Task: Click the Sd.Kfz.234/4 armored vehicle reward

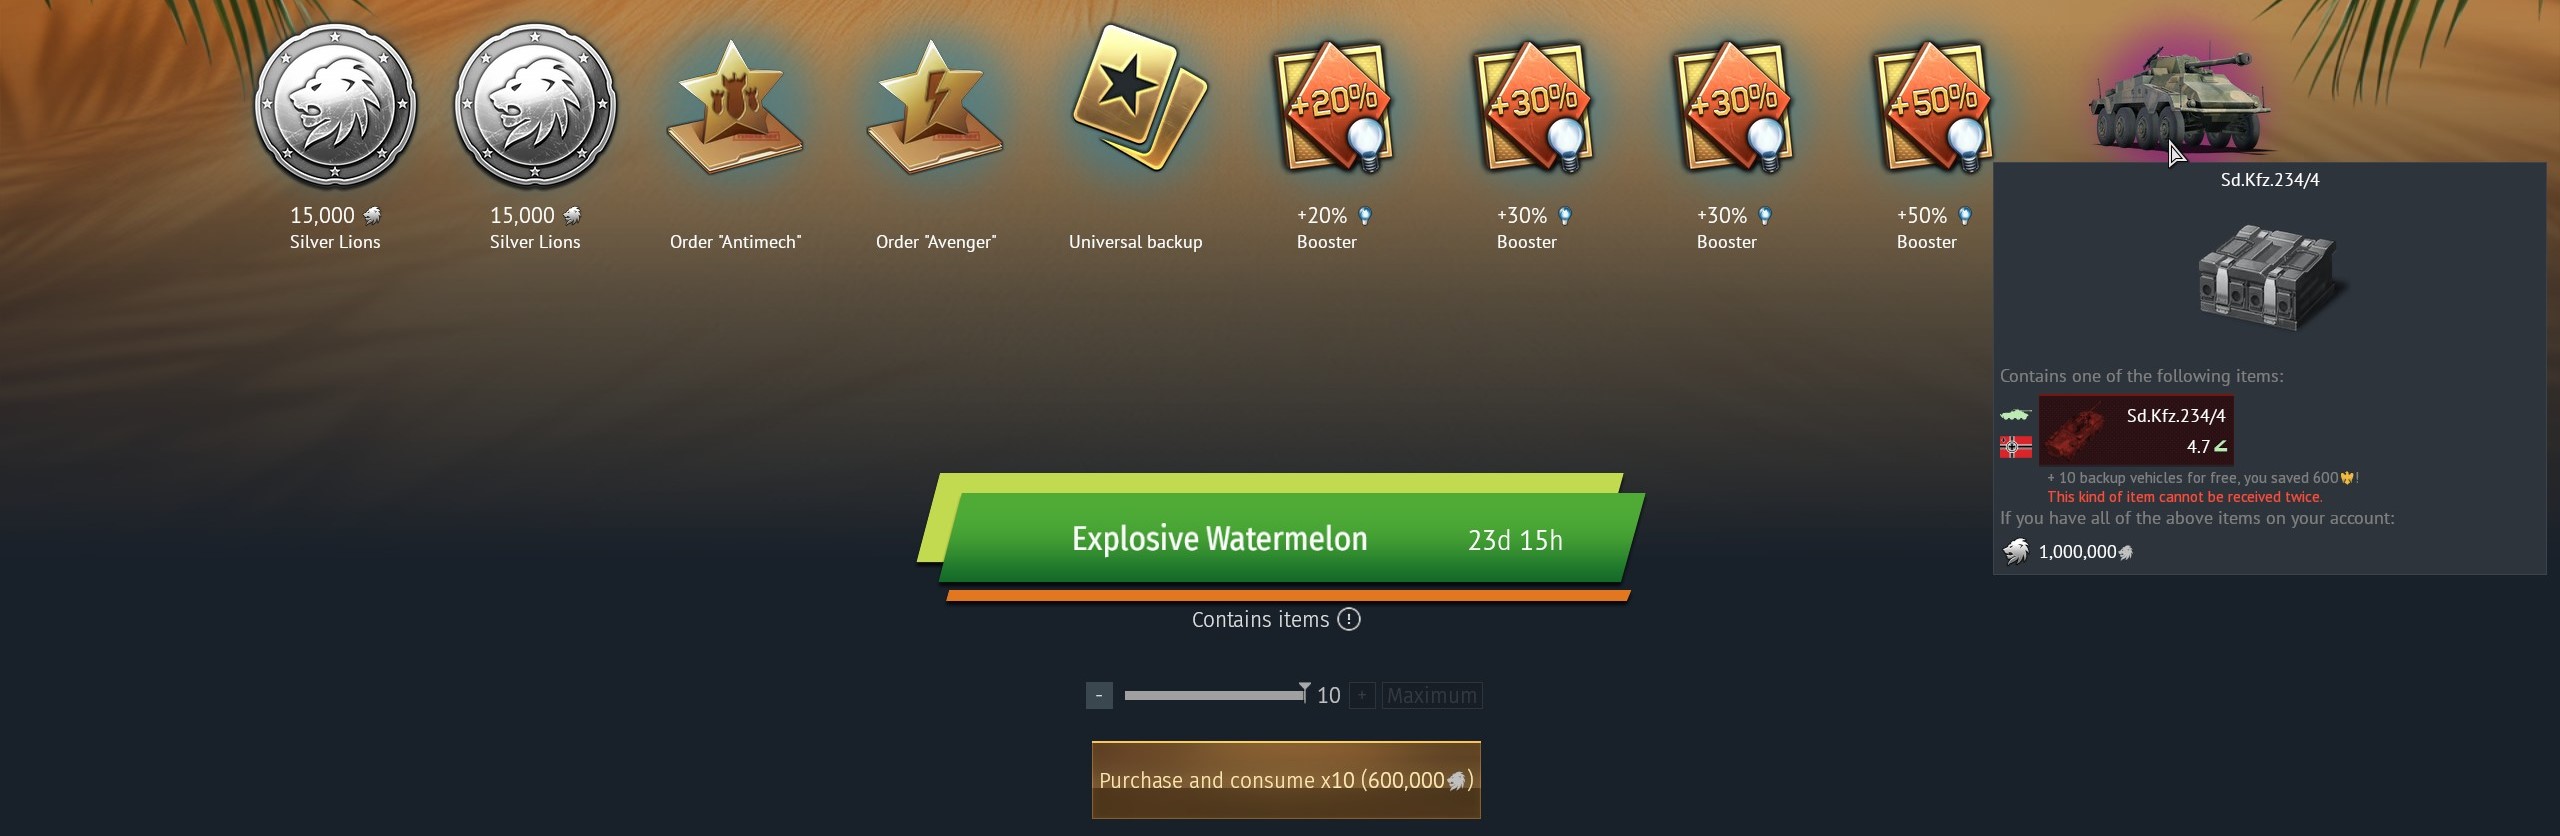Action: [x=2178, y=100]
